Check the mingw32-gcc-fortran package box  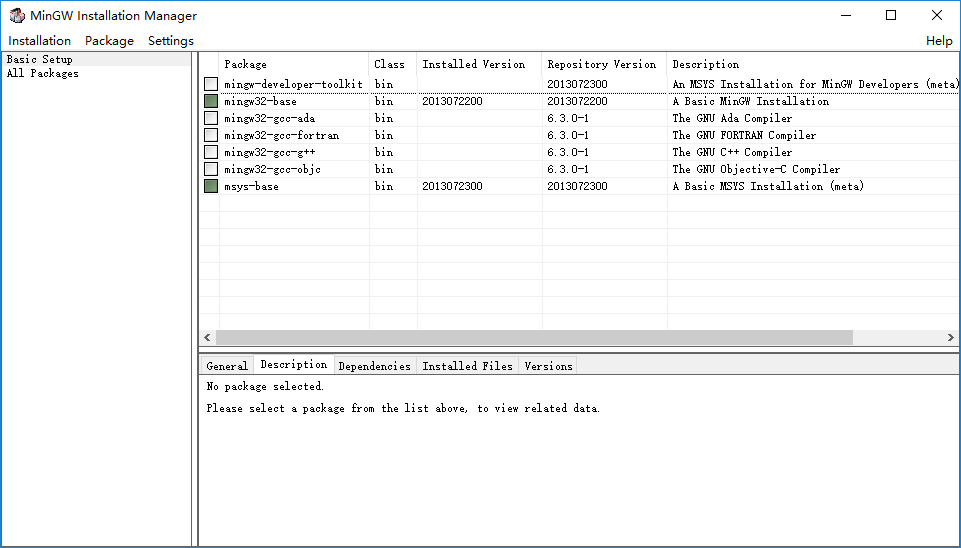pos(211,135)
